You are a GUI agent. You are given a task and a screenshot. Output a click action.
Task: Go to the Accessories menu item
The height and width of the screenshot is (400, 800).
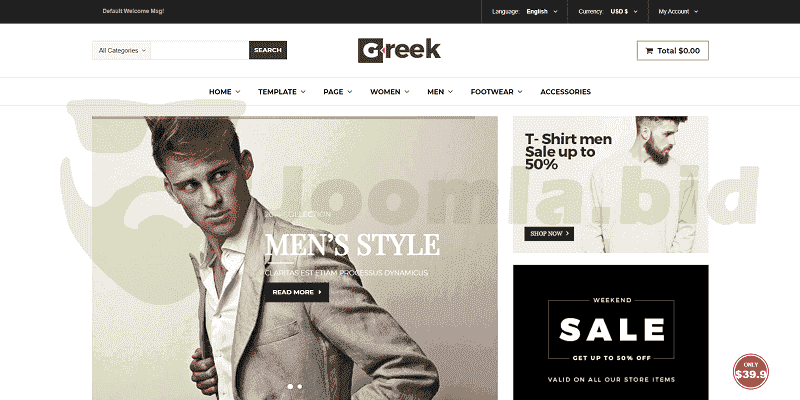pos(565,92)
